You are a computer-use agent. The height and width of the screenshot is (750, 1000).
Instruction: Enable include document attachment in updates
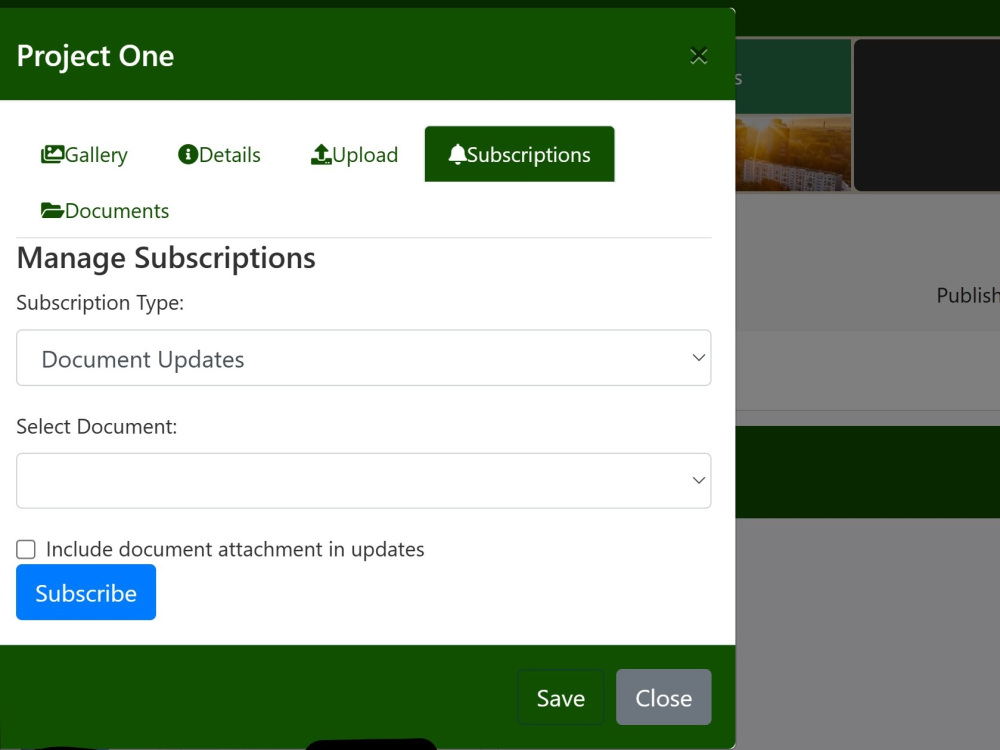tap(25, 548)
